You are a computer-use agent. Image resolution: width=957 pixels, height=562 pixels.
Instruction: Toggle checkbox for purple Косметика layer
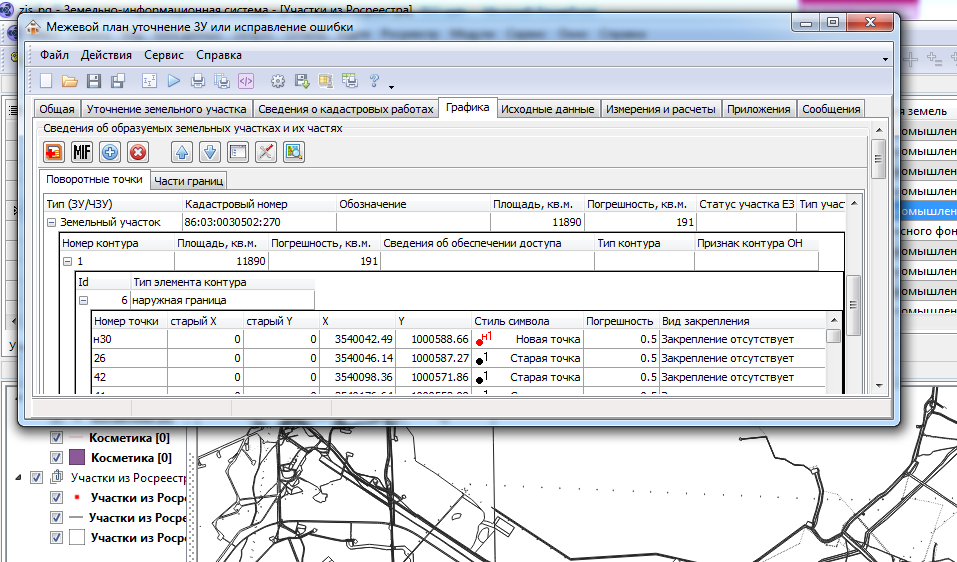pyautogui.click(x=58, y=458)
